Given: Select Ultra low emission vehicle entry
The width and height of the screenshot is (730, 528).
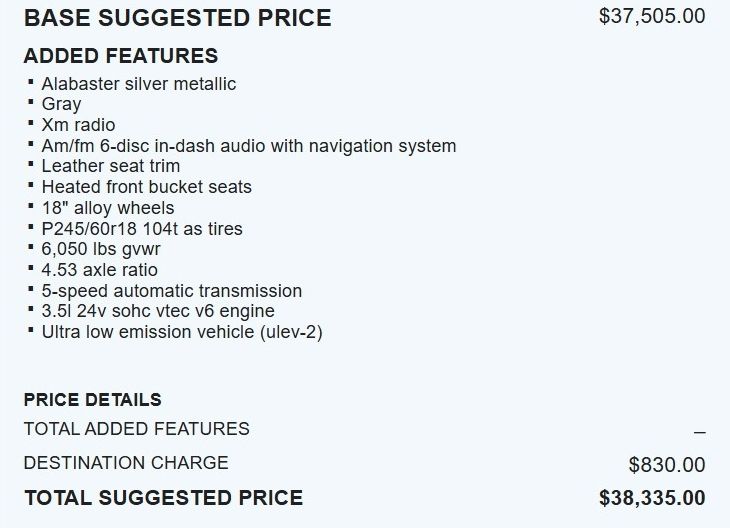Looking at the screenshot, I should [181, 332].
